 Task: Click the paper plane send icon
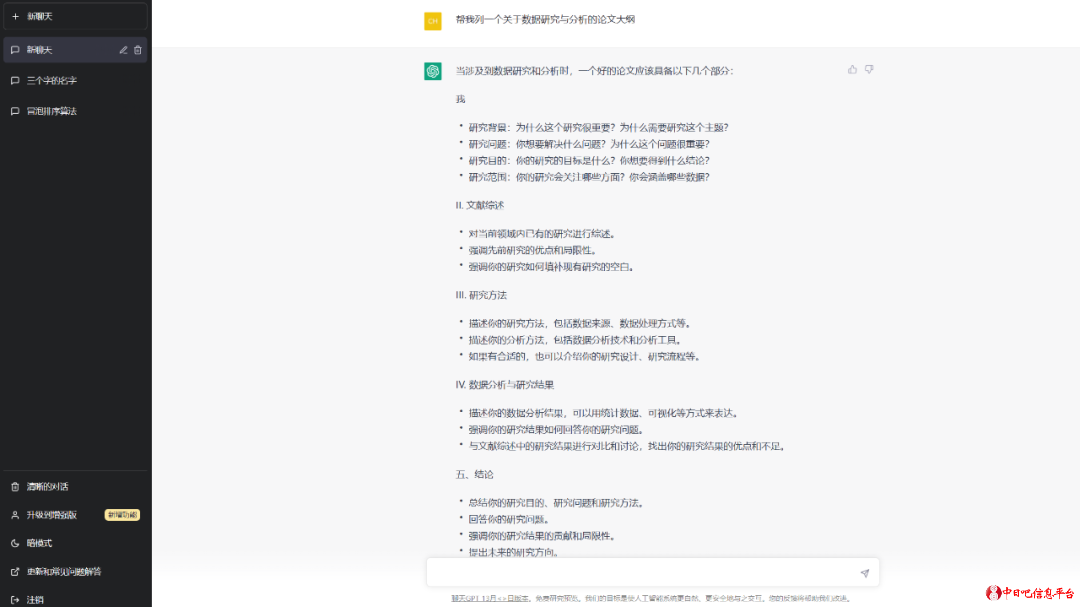pyautogui.click(x=864, y=572)
